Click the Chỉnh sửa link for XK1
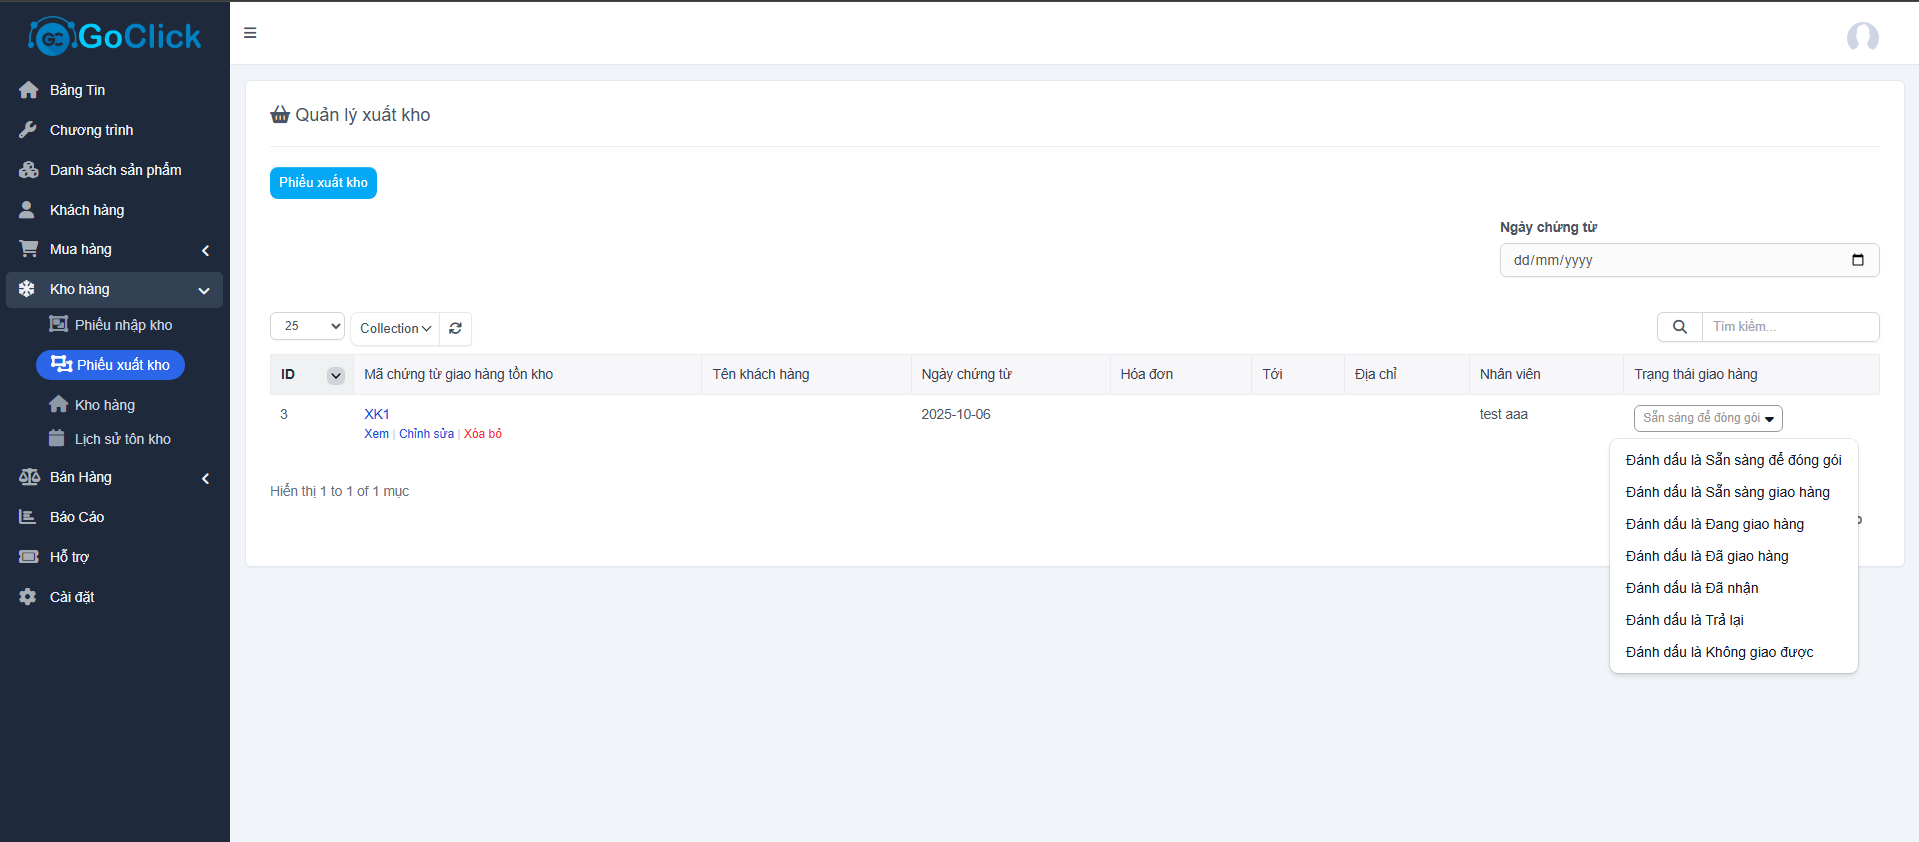 click(x=426, y=434)
